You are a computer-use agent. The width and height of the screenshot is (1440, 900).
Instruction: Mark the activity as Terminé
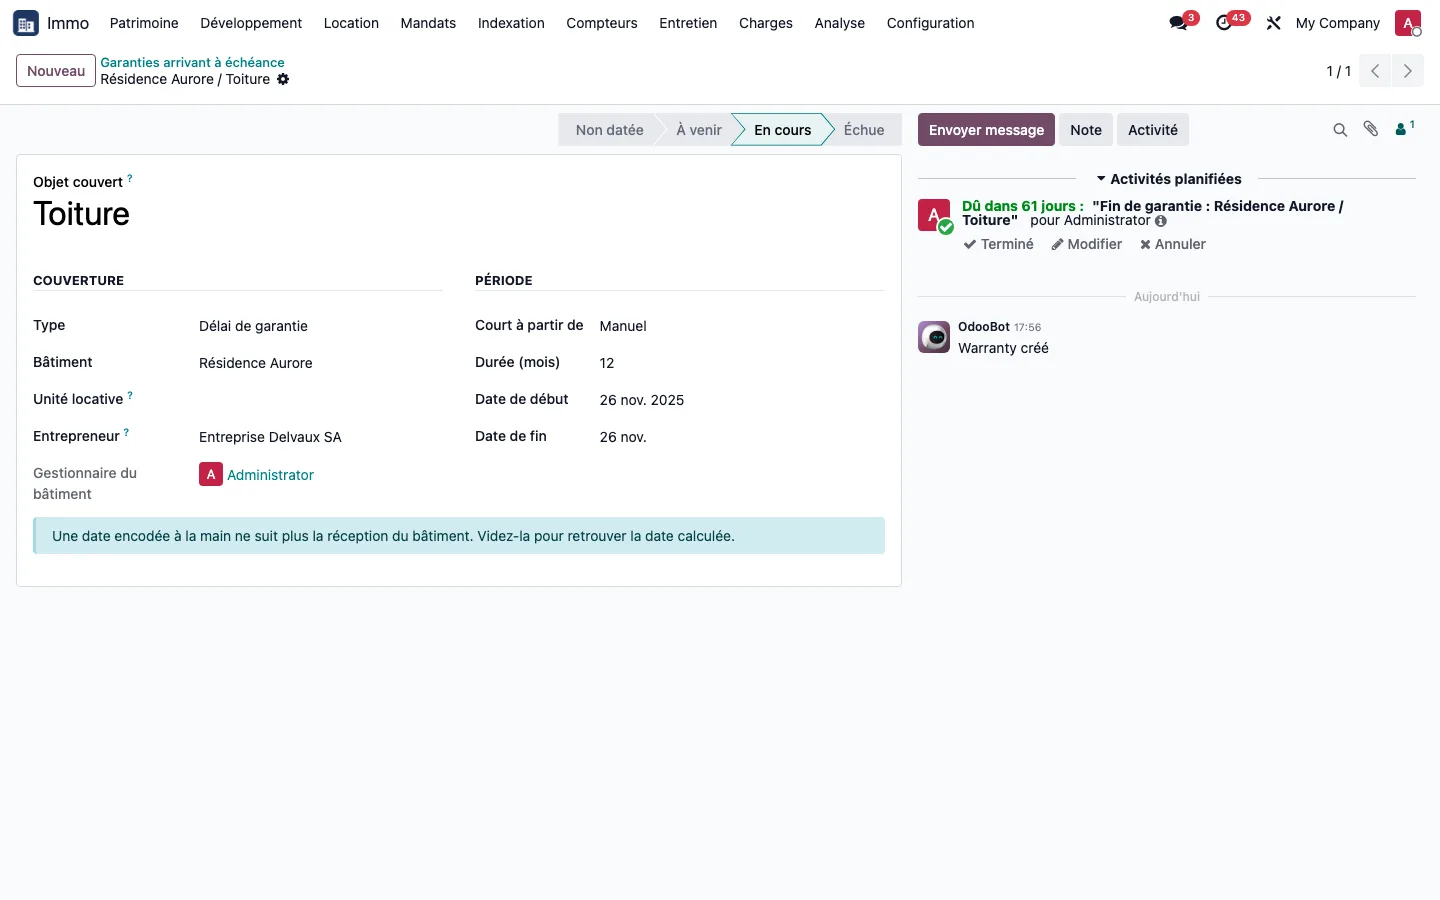click(x=998, y=244)
